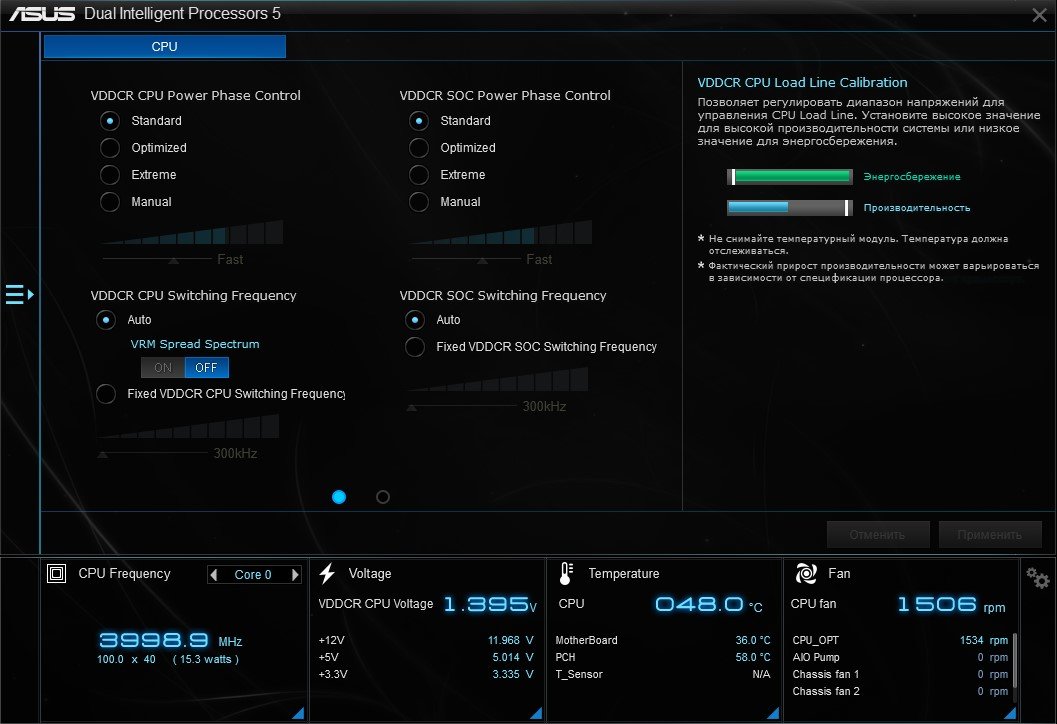This screenshot has width=1057, height=724.
Task: Expand the Fan panel corner arrow
Action: coord(1010,713)
